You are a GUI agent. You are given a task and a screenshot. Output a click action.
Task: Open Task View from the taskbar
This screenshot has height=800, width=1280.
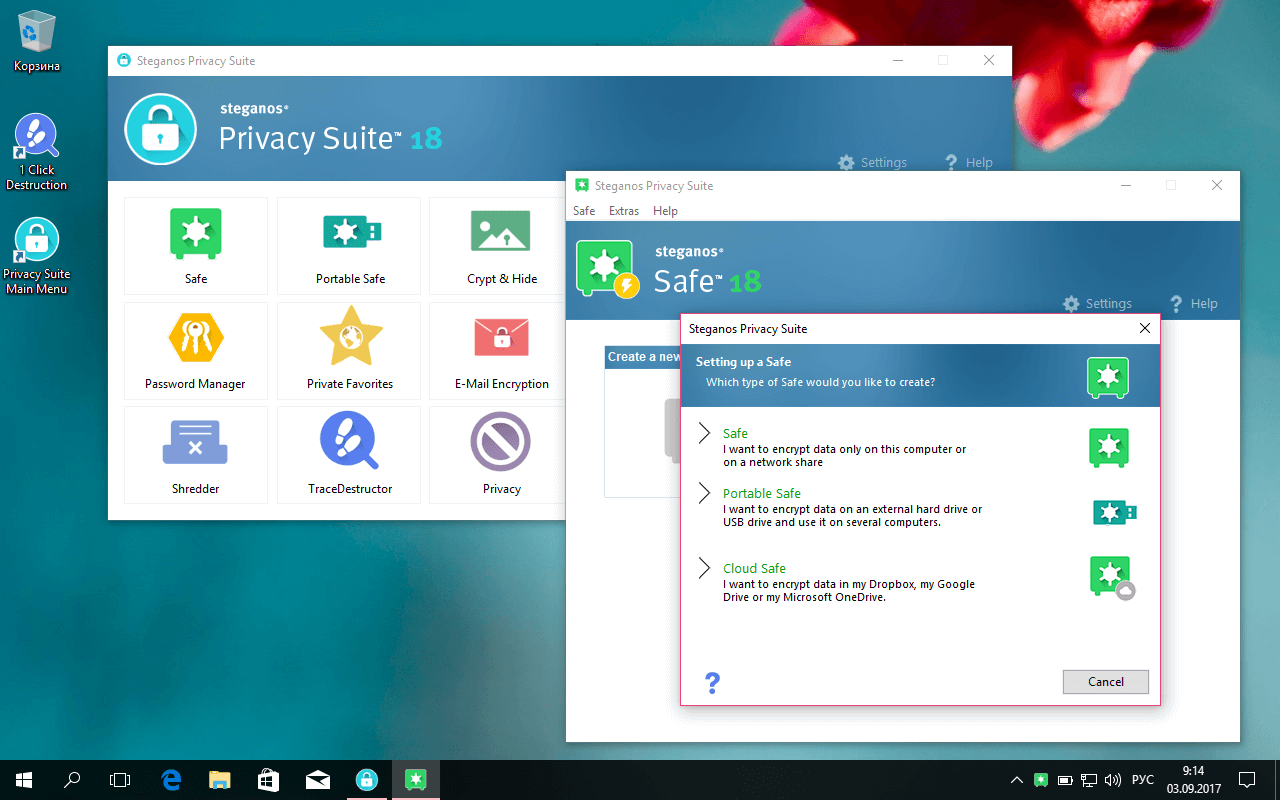[121, 780]
